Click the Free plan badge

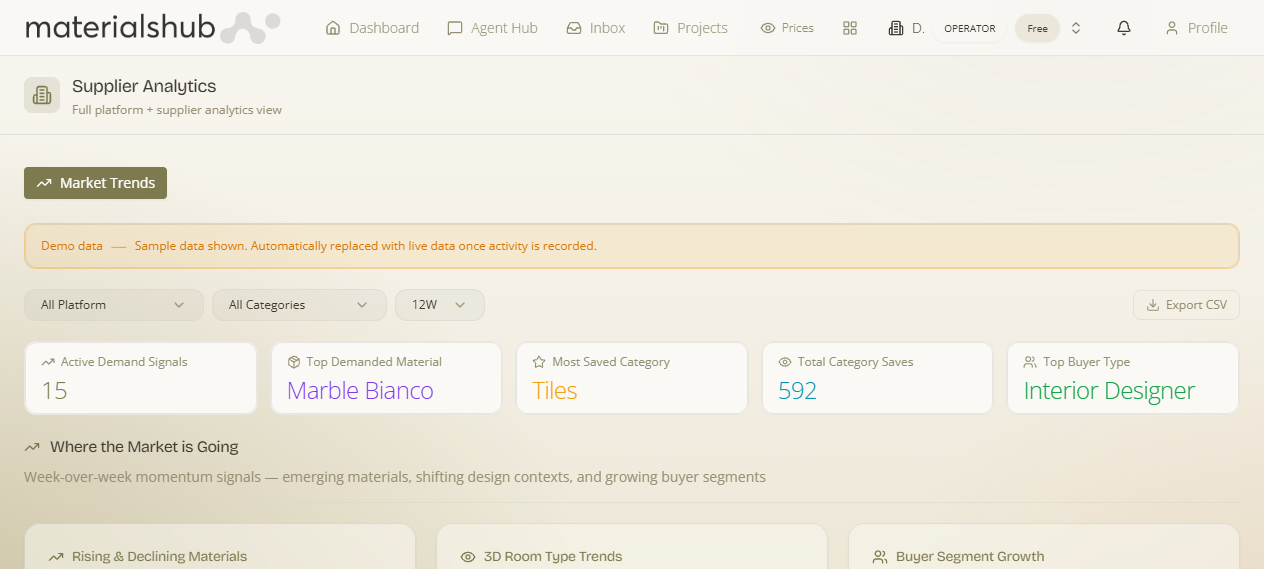pyautogui.click(x=1037, y=28)
